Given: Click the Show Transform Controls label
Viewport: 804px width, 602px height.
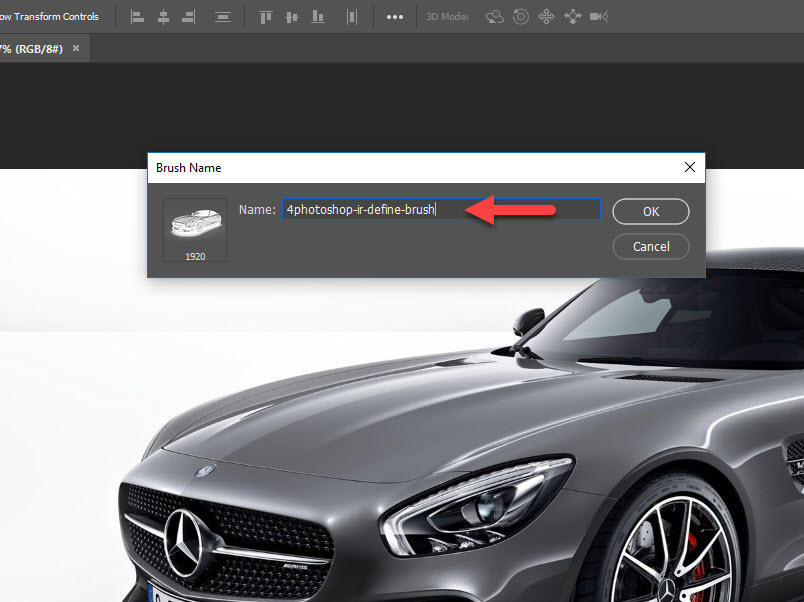Looking at the screenshot, I should (49, 16).
